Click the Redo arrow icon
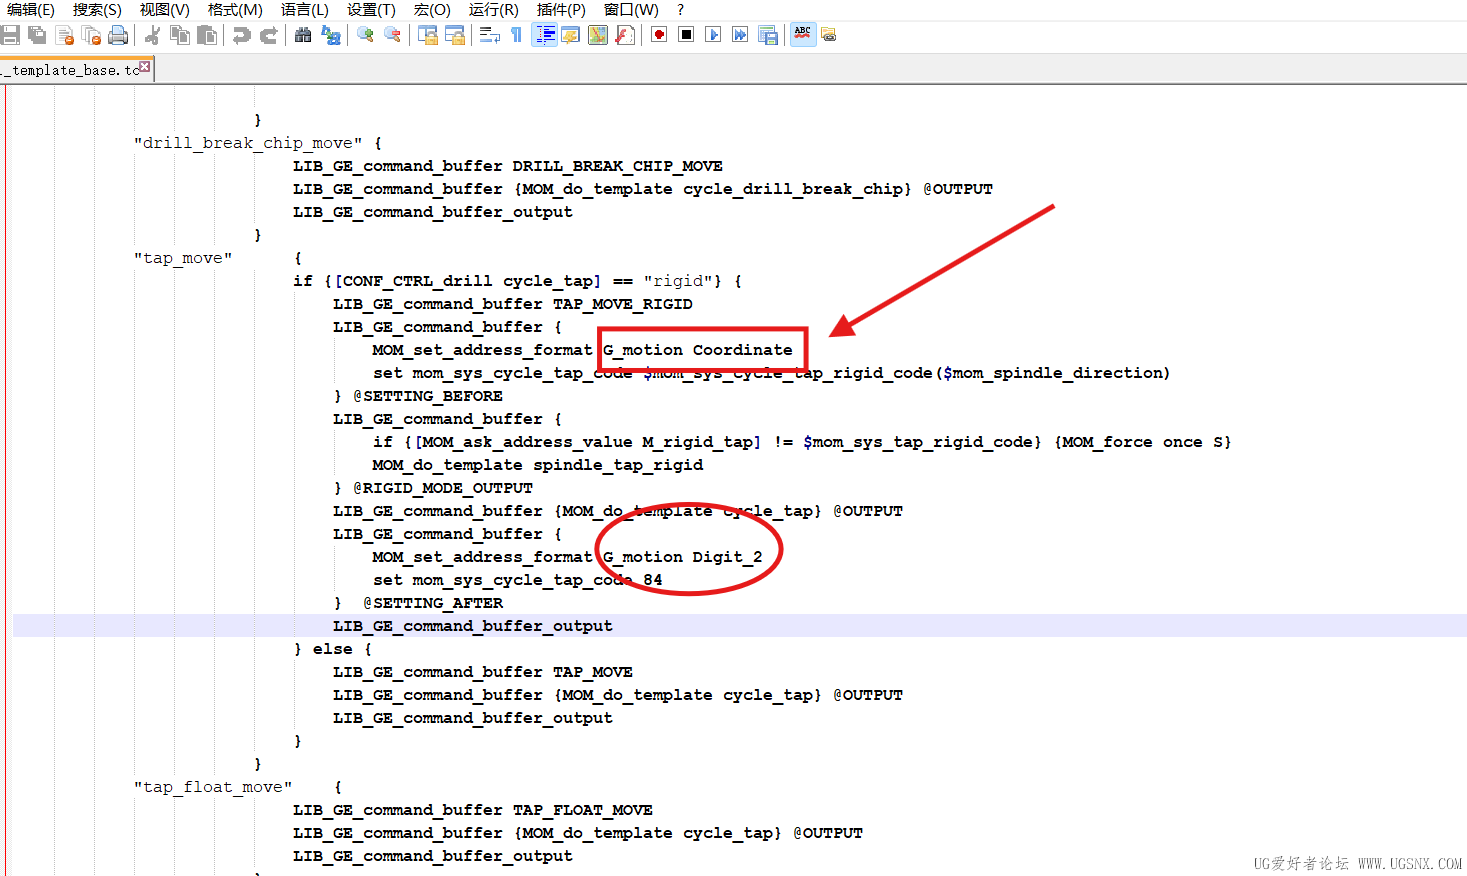The image size is (1467, 876). [x=268, y=36]
